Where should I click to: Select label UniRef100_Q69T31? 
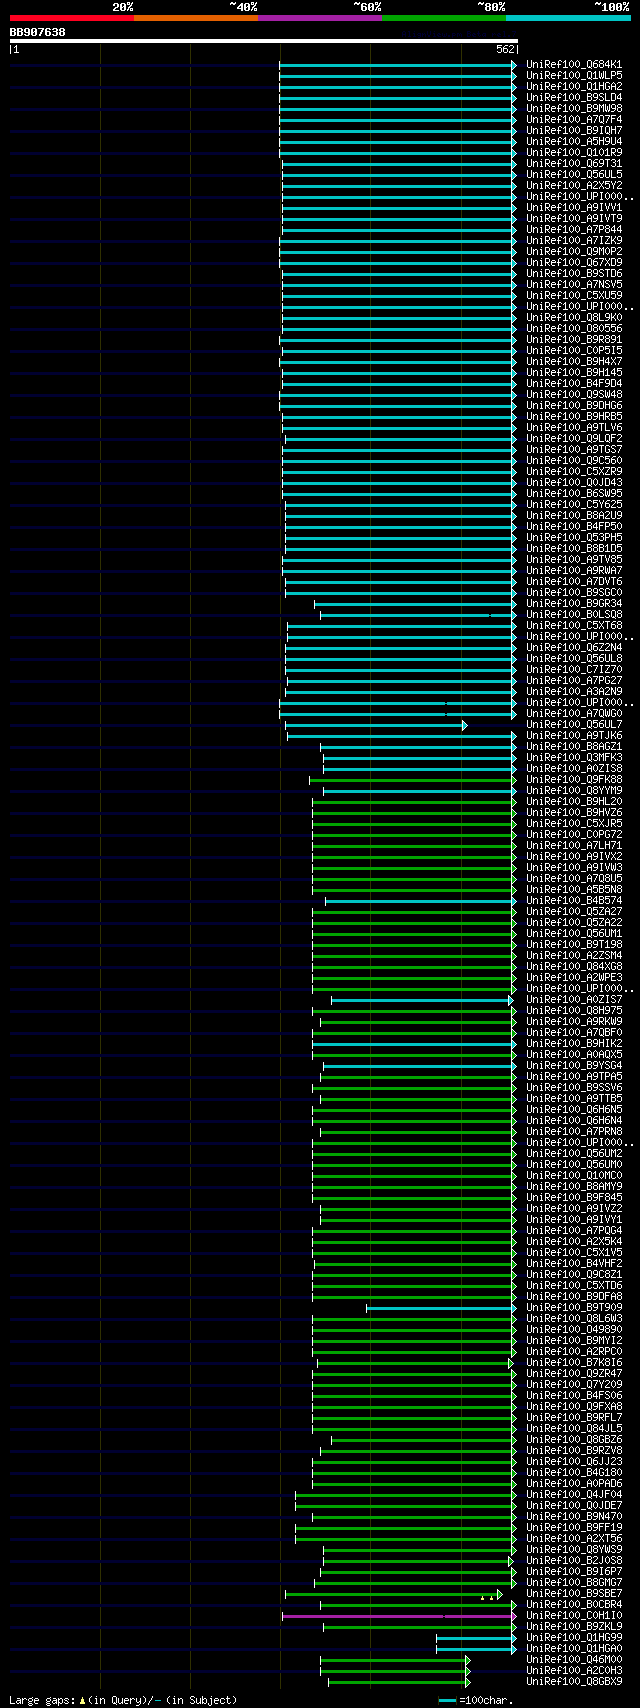[x=574, y=164]
